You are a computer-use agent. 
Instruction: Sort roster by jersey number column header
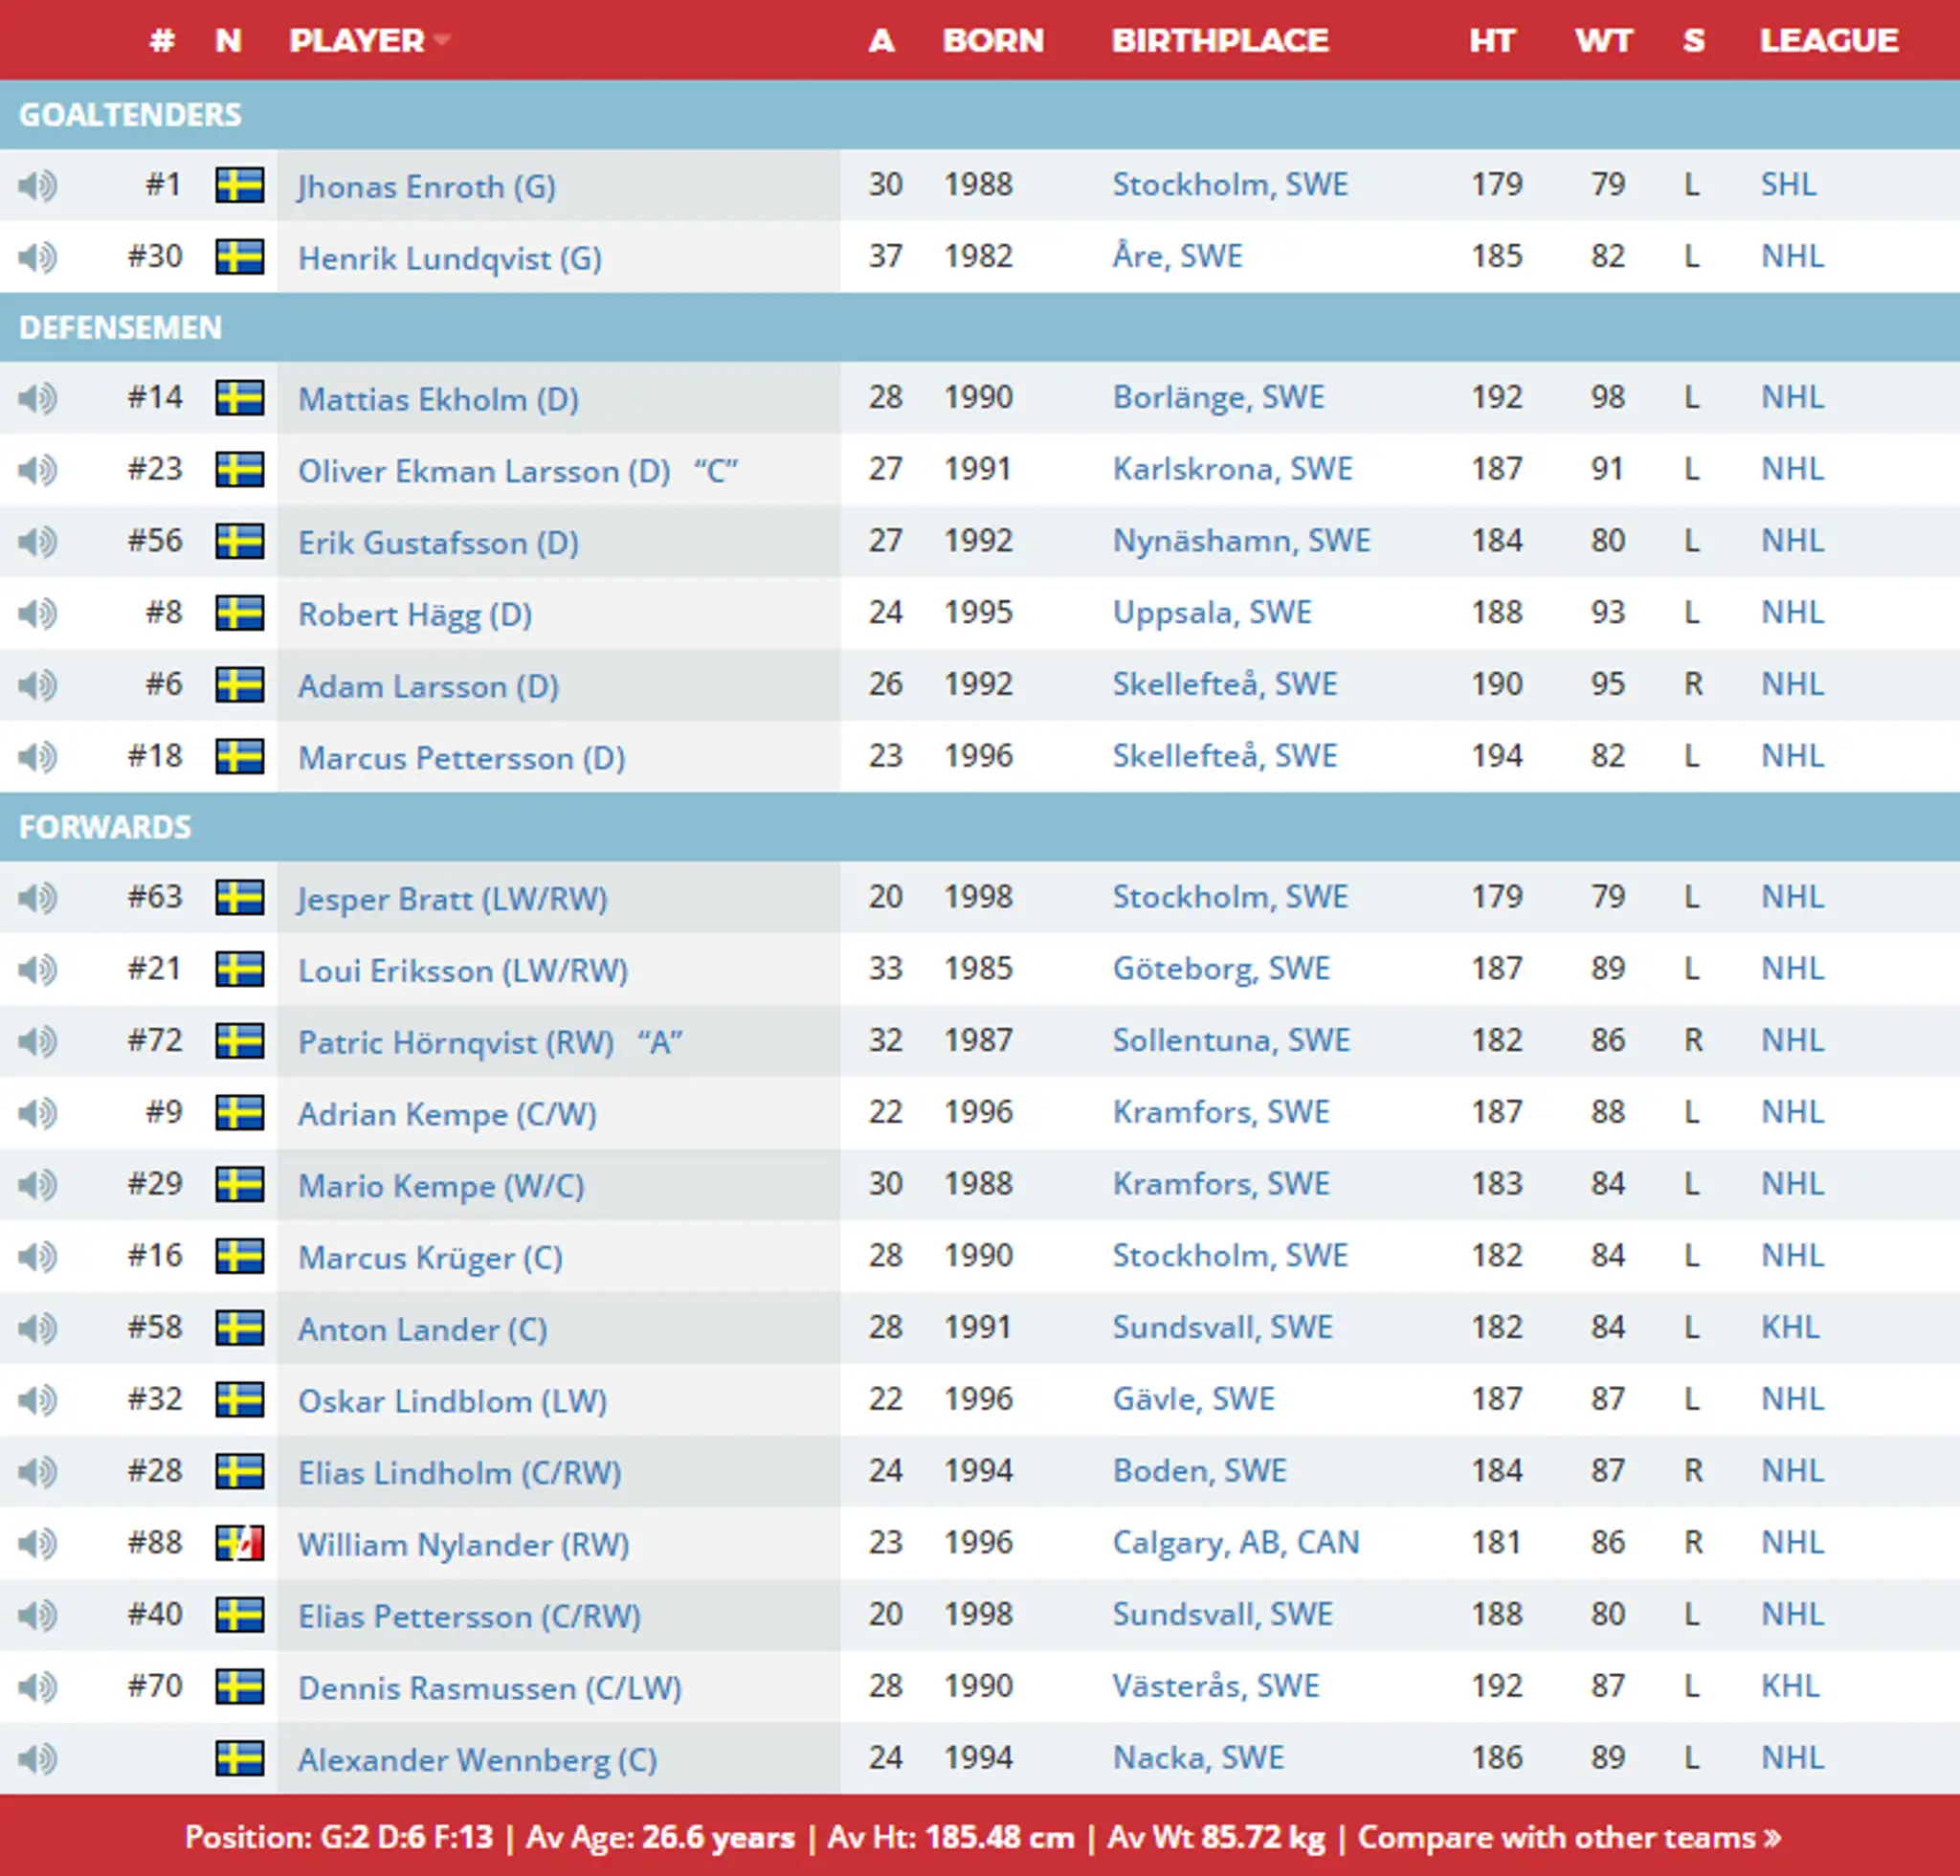coord(163,40)
